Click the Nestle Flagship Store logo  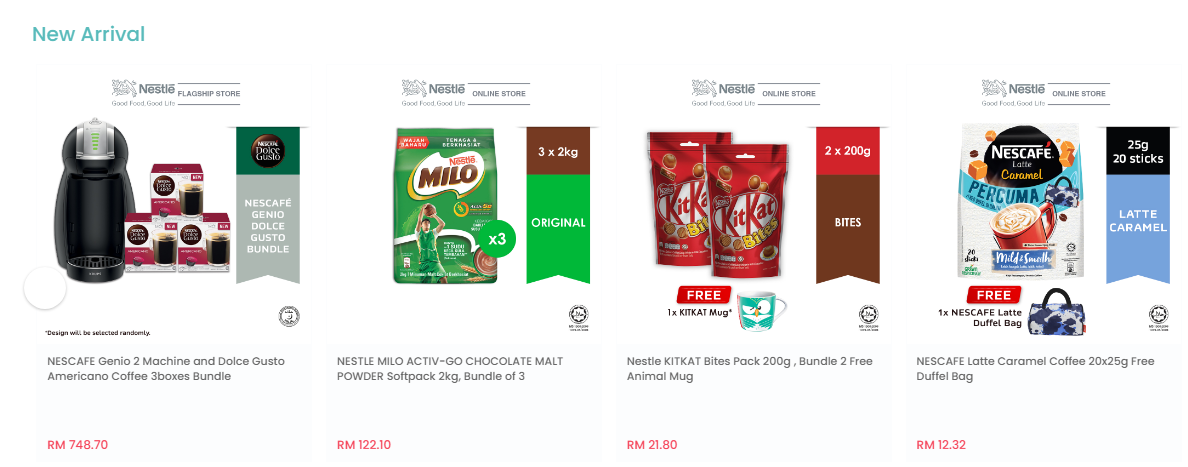click(176, 92)
